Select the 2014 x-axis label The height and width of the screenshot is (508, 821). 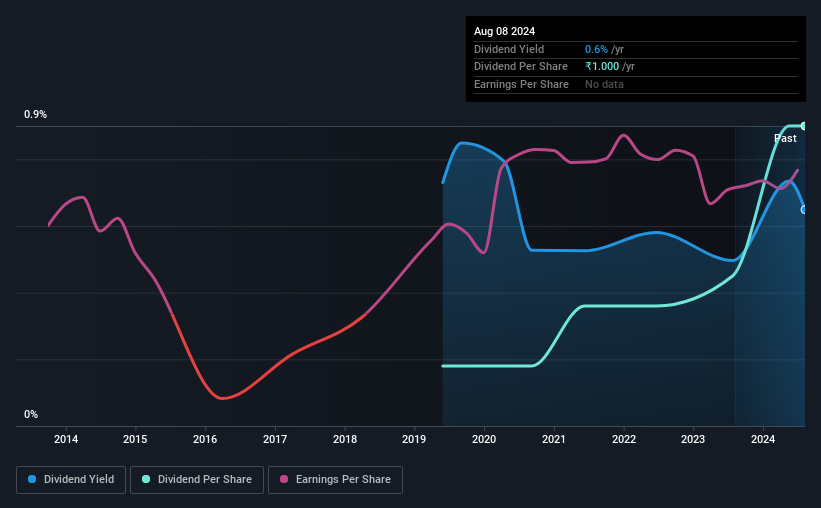(66, 439)
